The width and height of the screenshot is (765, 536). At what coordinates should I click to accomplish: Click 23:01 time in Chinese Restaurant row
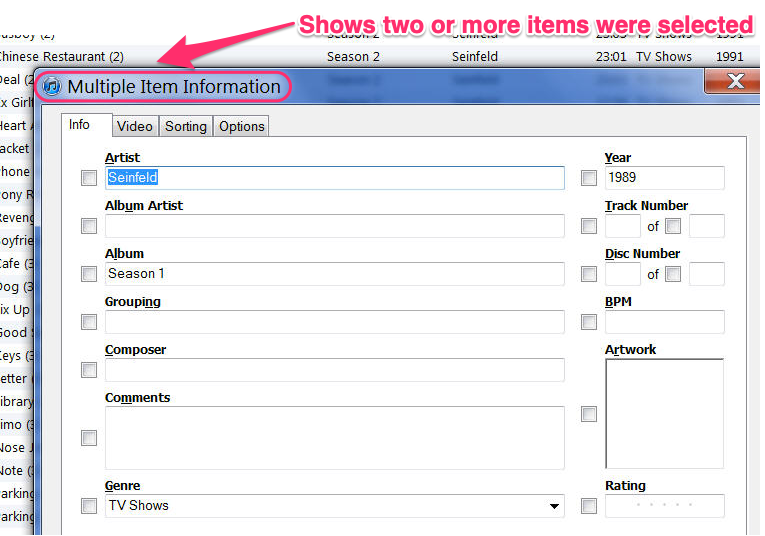(x=611, y=57)
